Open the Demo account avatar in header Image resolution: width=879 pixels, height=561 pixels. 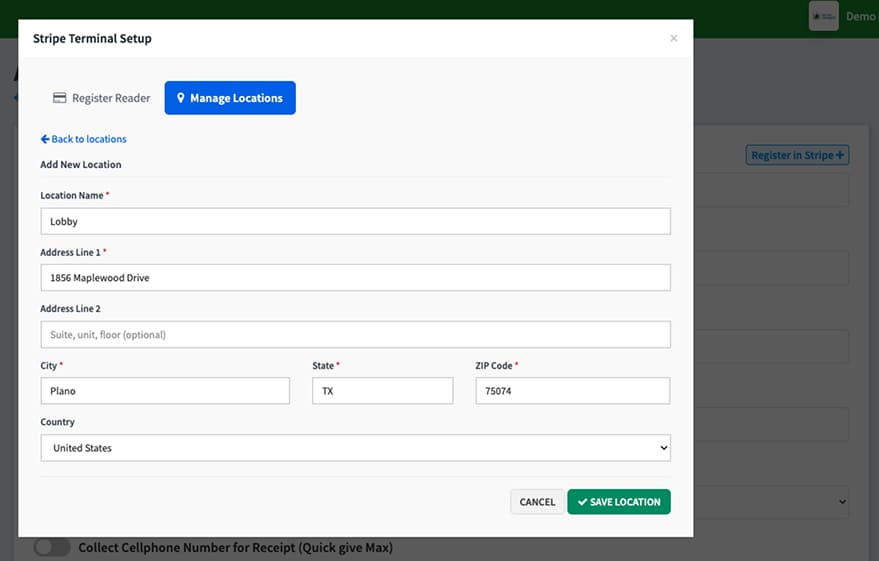[x=824, y=16]
